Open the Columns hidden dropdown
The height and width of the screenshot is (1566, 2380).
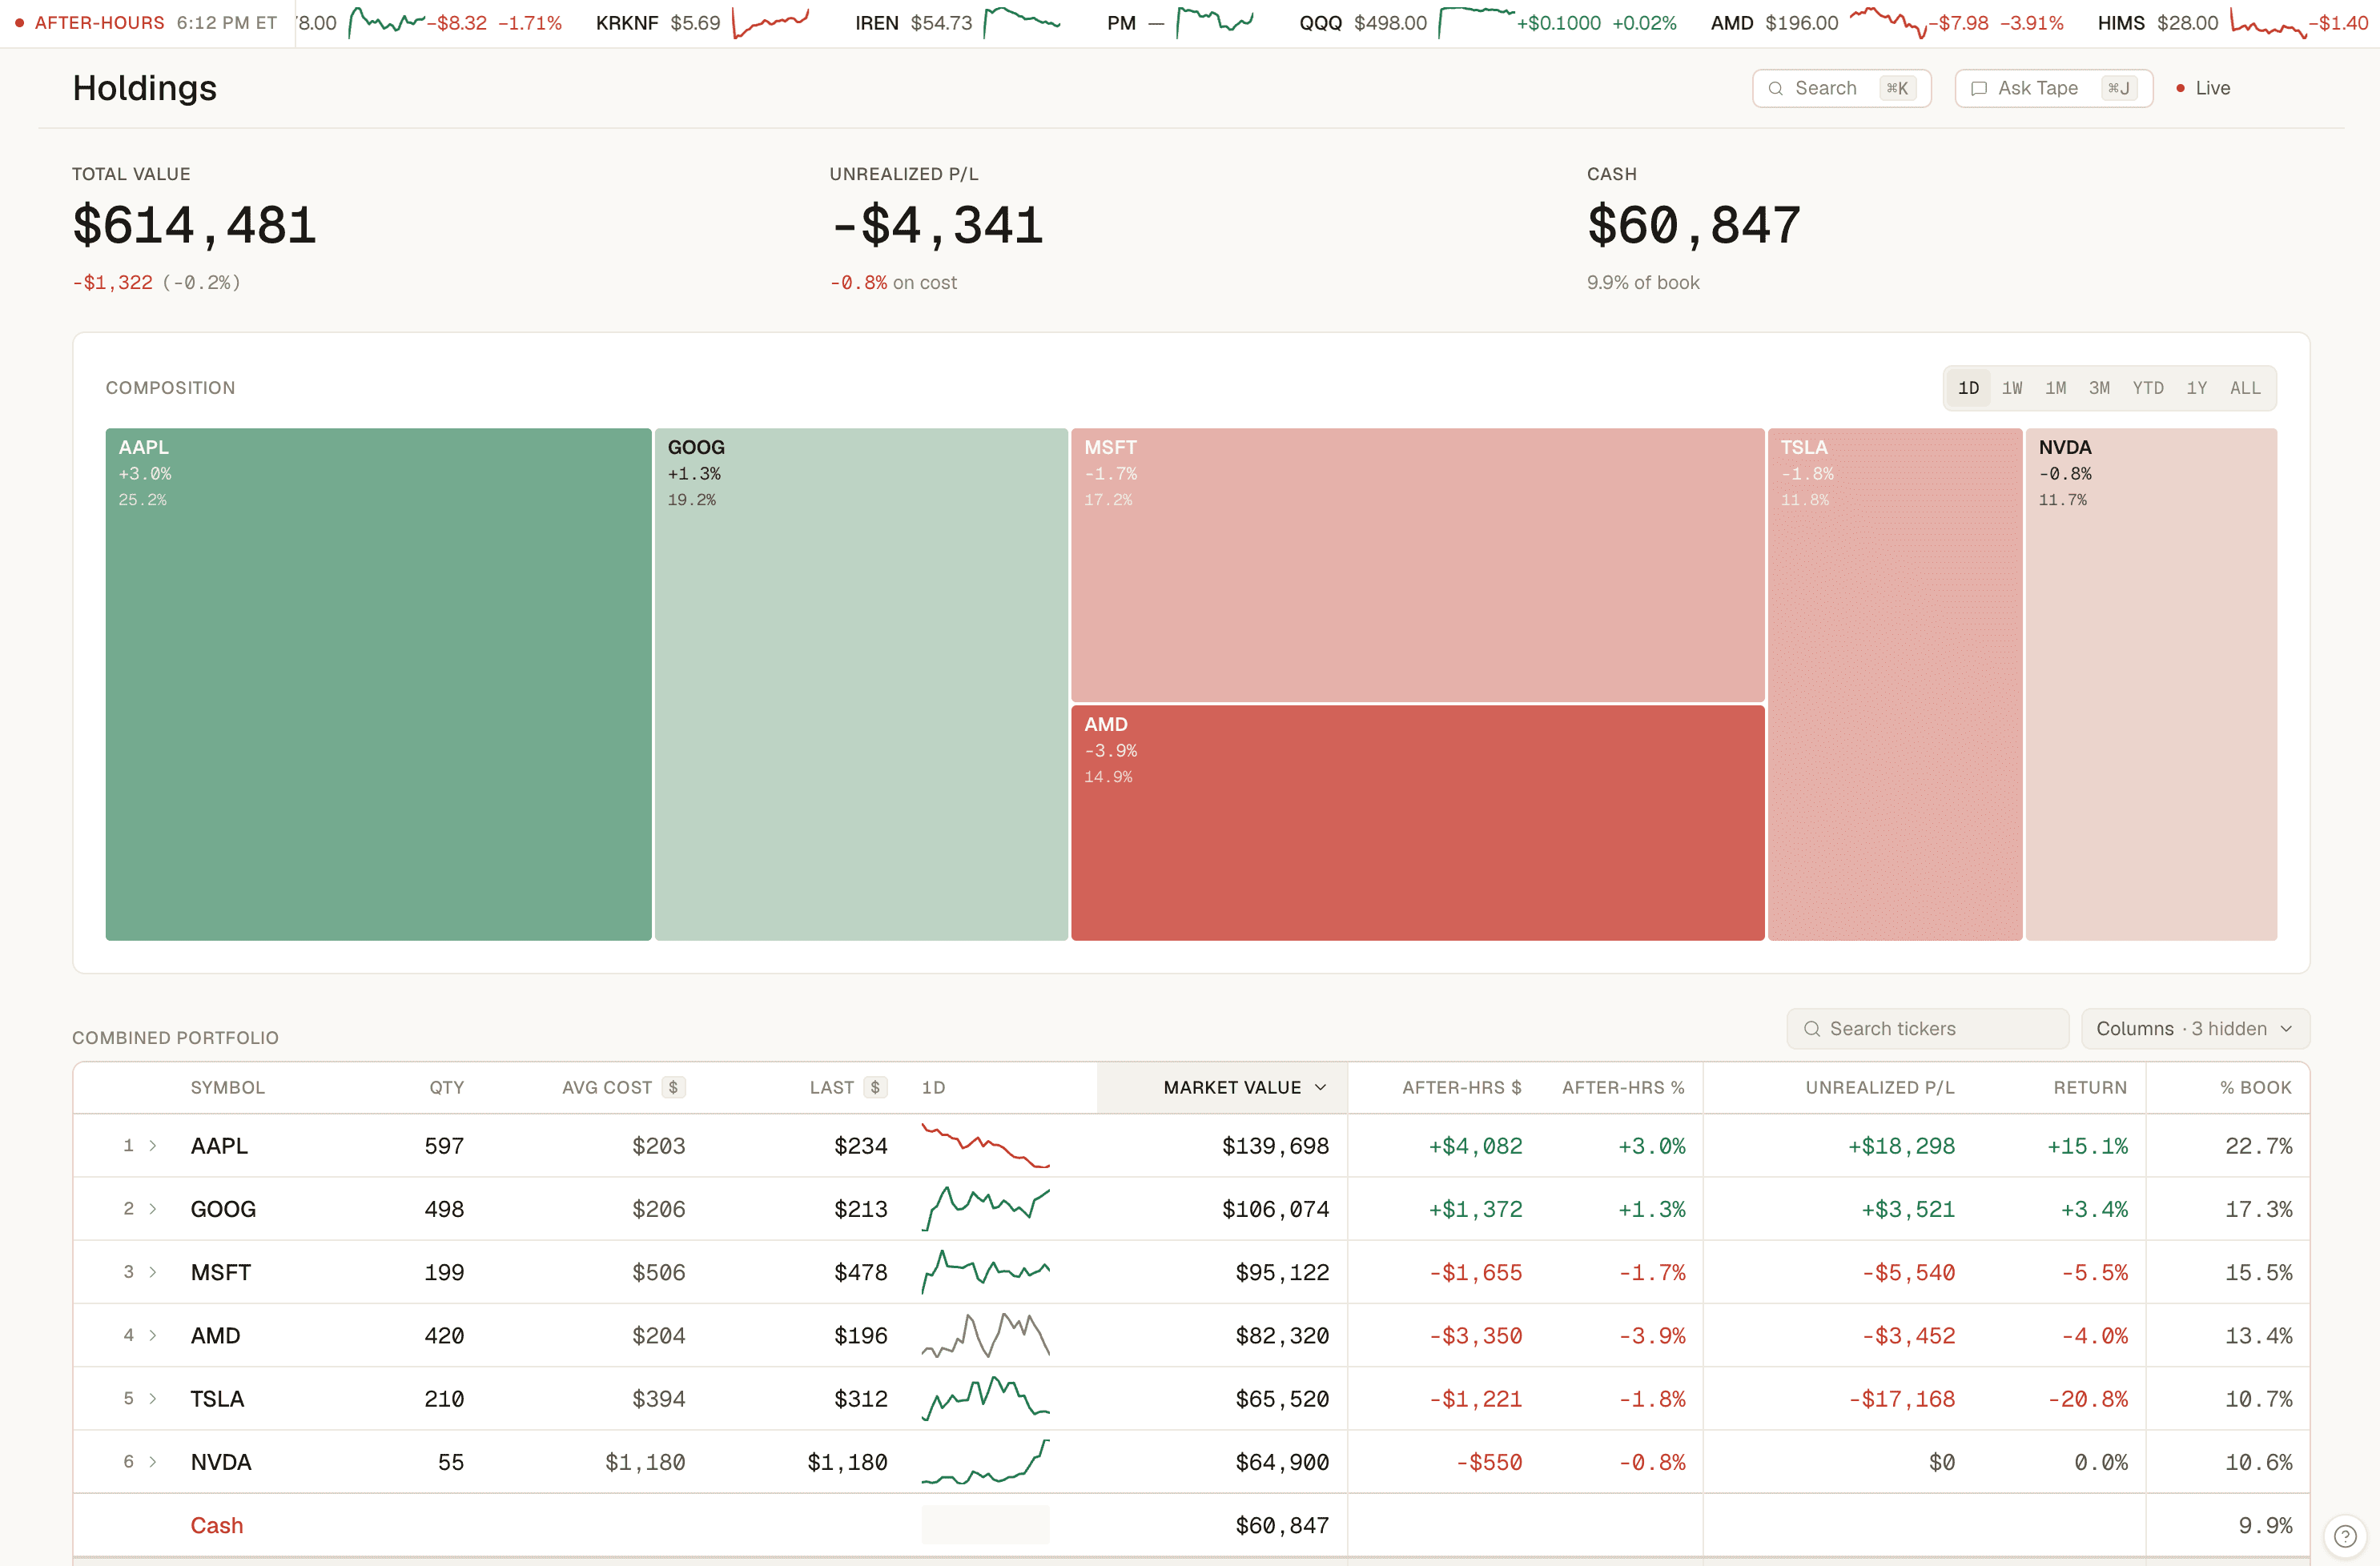(2195, 1029)
